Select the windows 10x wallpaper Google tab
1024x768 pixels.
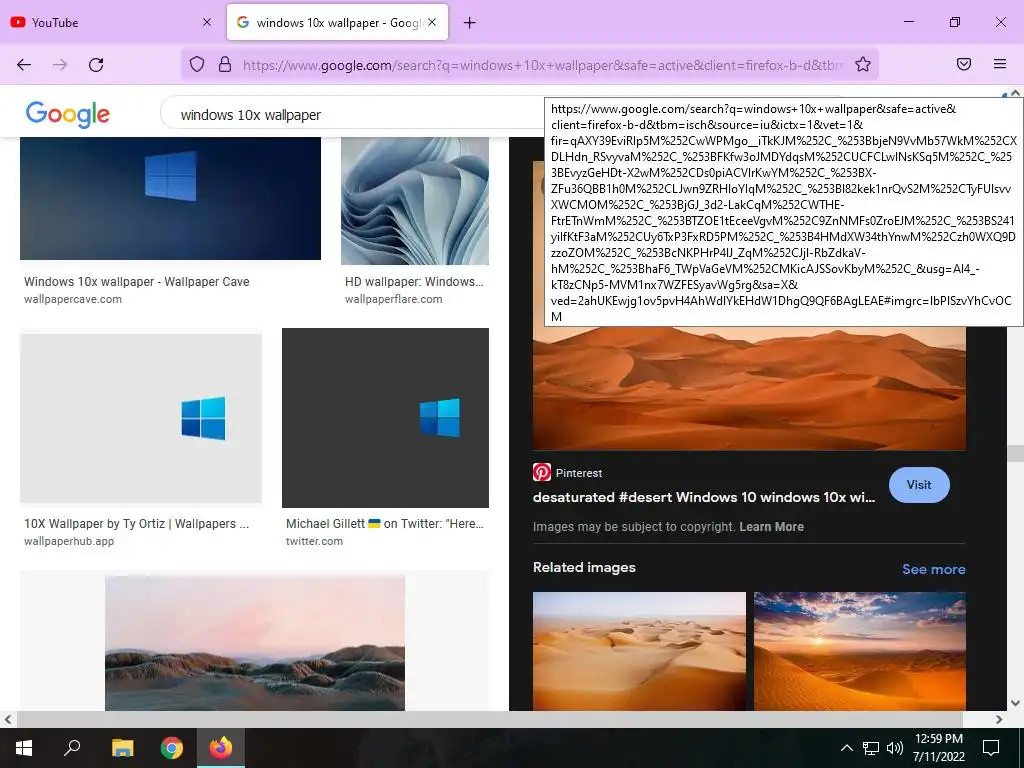tap(337, 22)
